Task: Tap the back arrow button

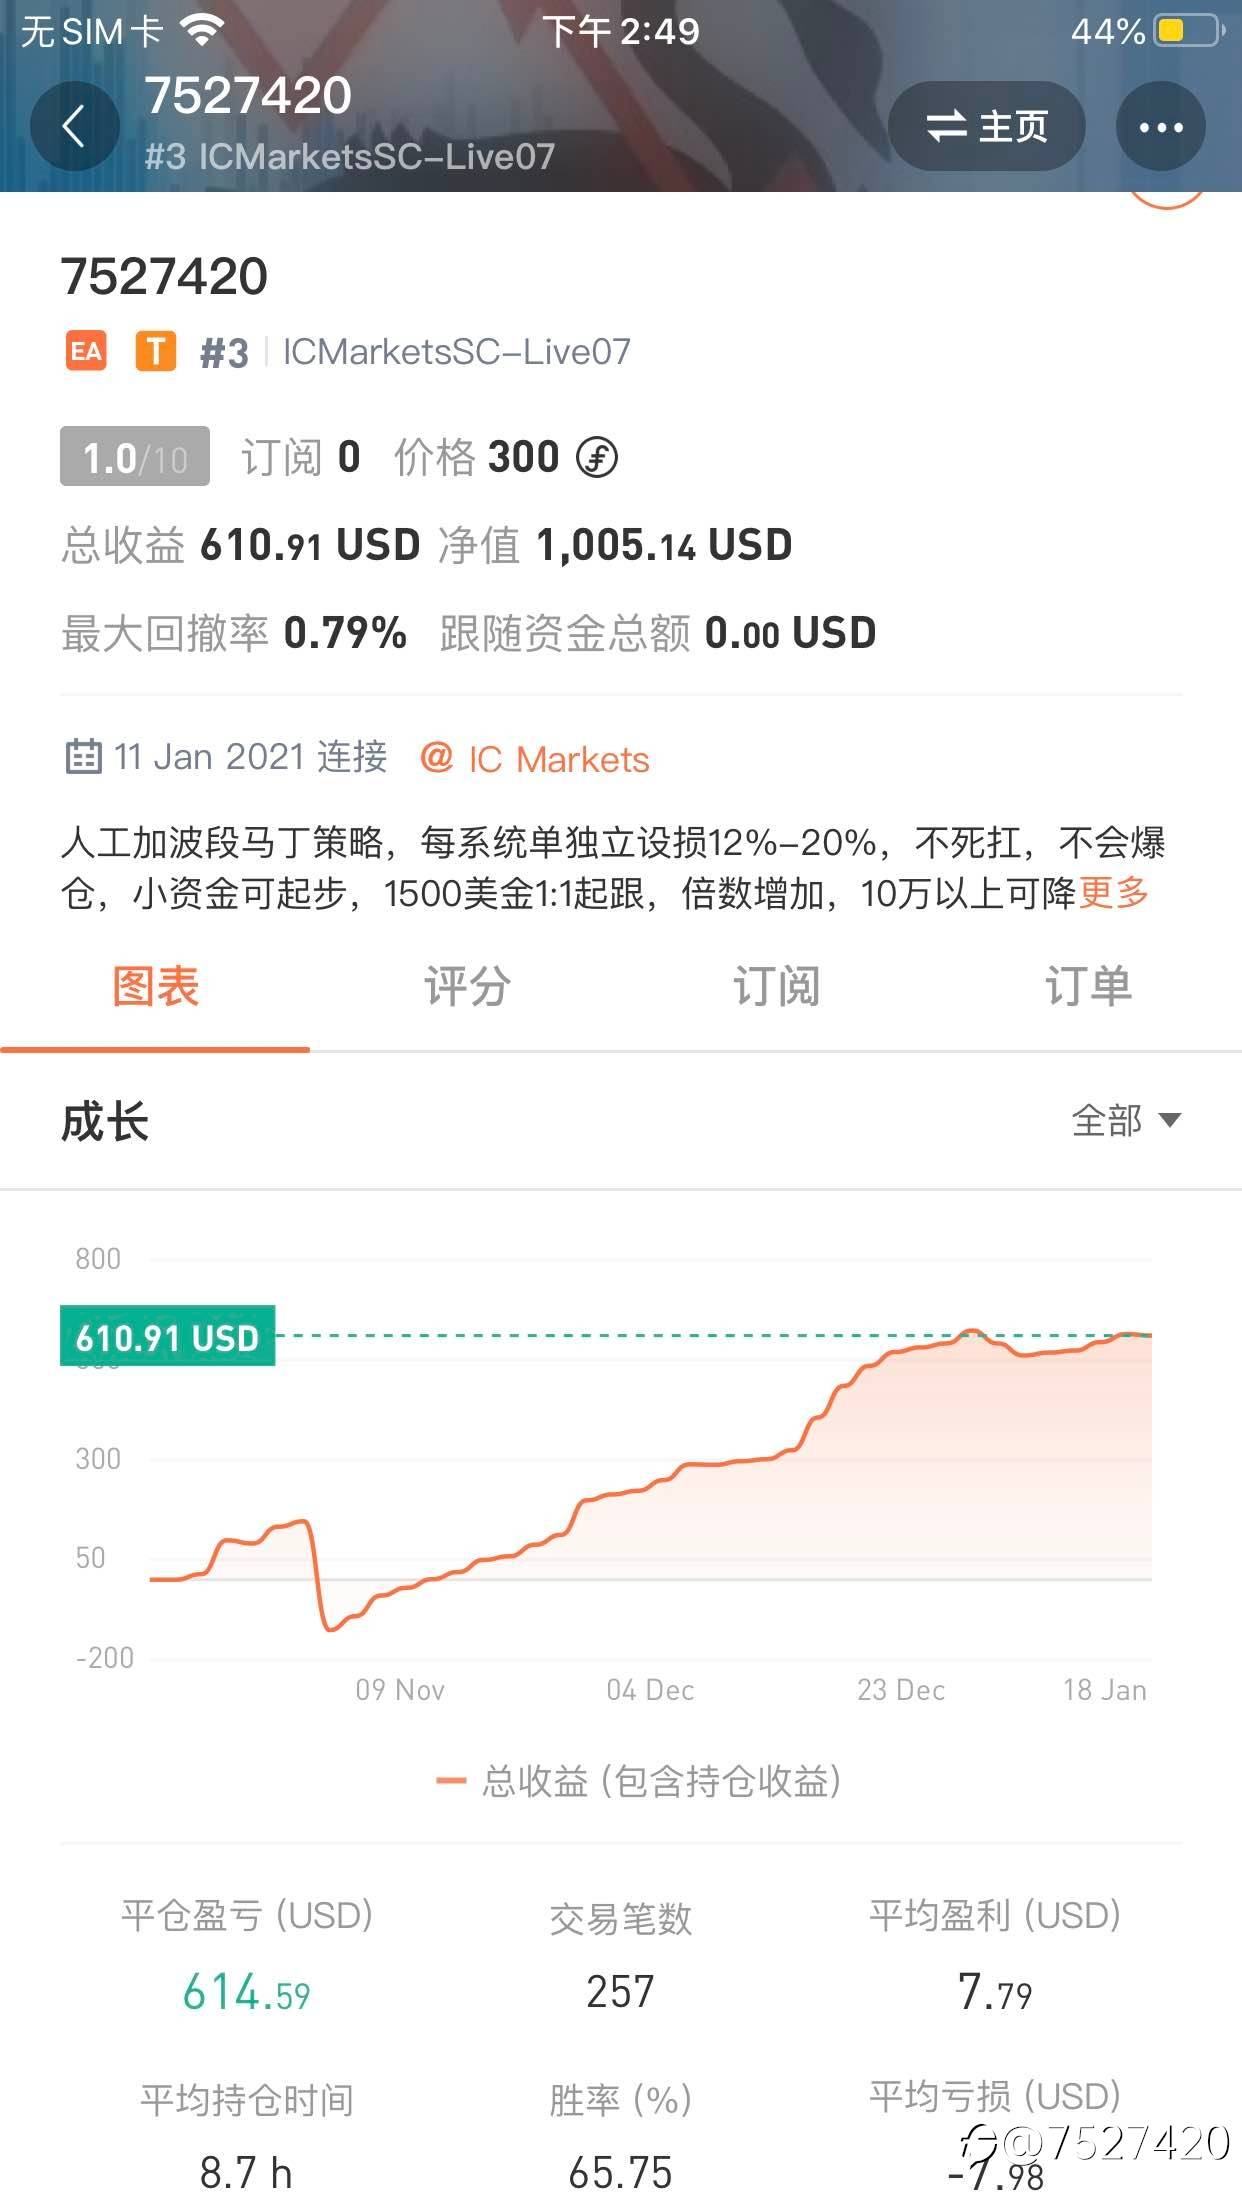Action: click(74, 127)
